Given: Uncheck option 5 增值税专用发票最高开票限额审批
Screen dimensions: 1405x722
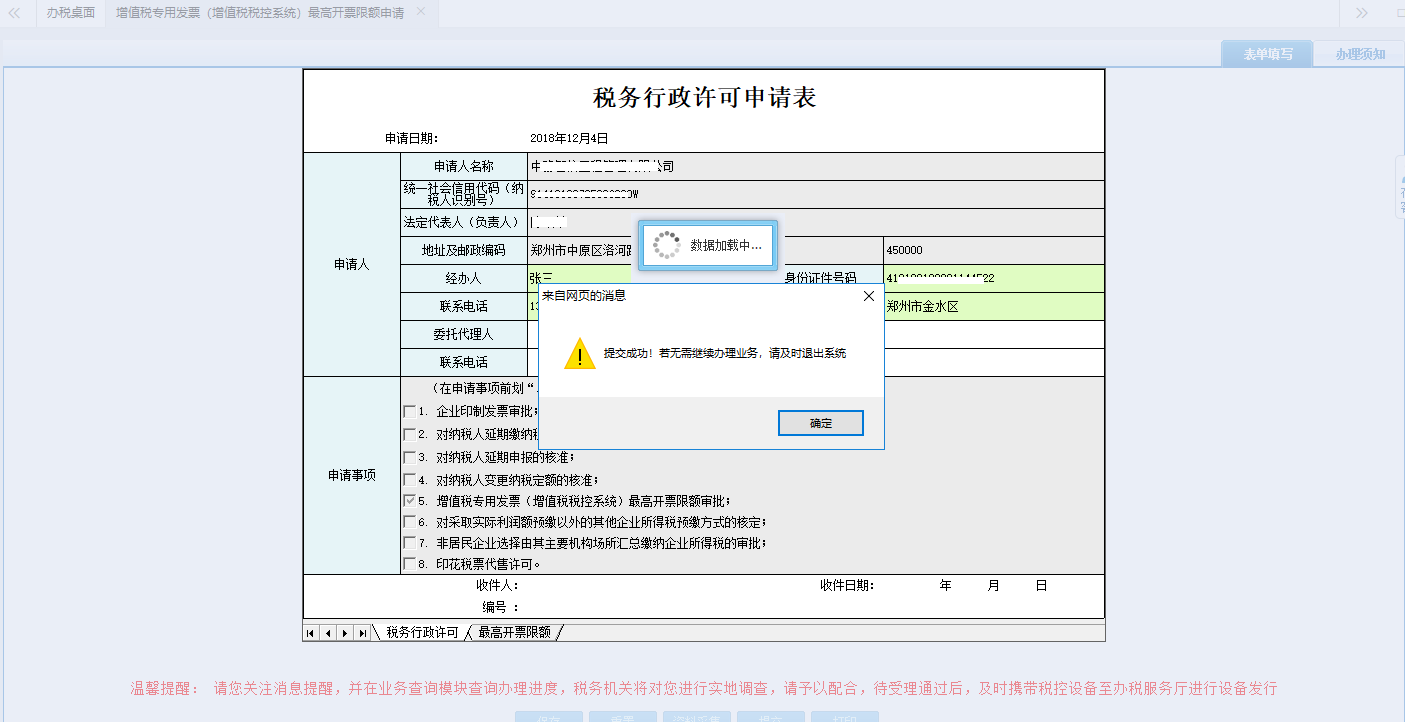Looking at the screenshot, I should pyautogui.click(x=409, y=499).
